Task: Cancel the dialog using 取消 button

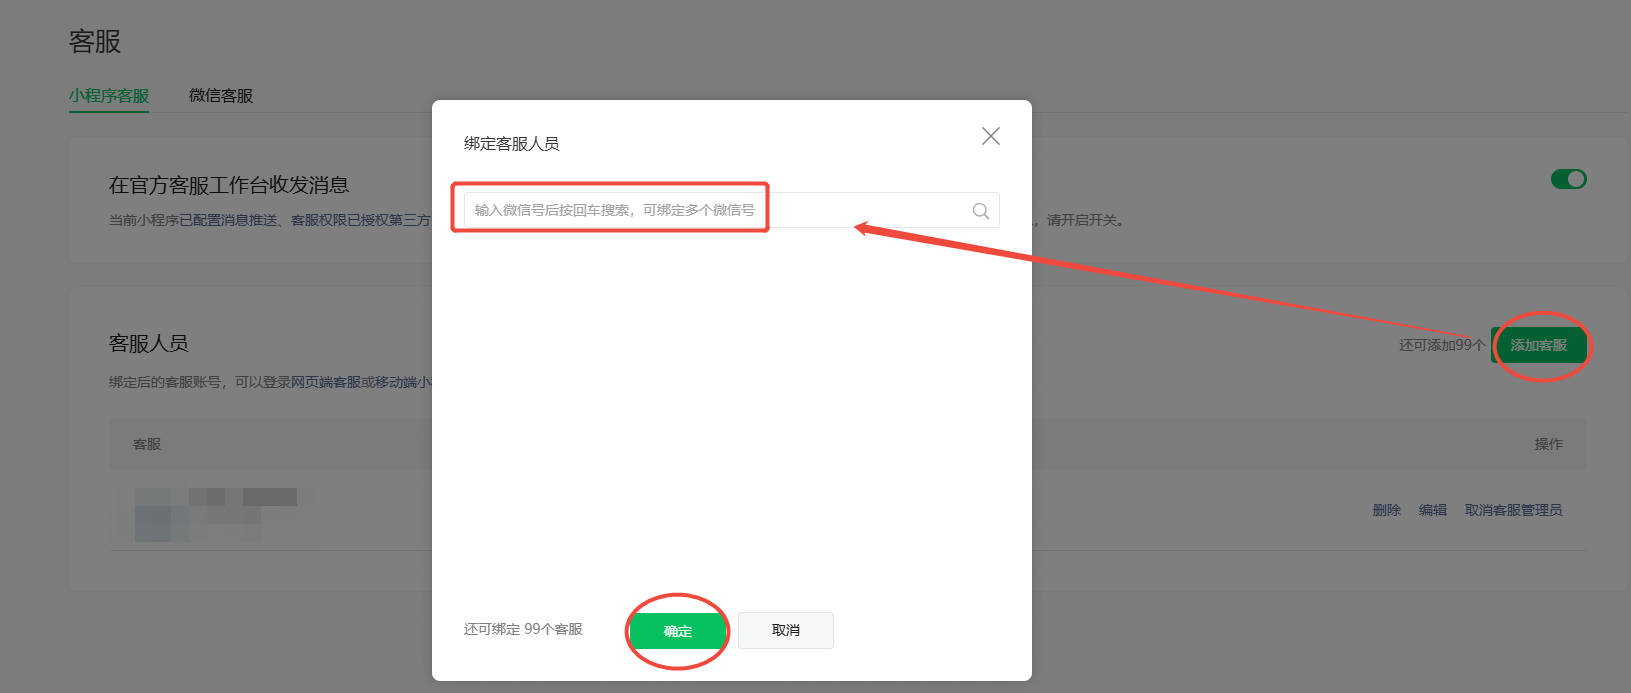Action: (x=785, y=630)
